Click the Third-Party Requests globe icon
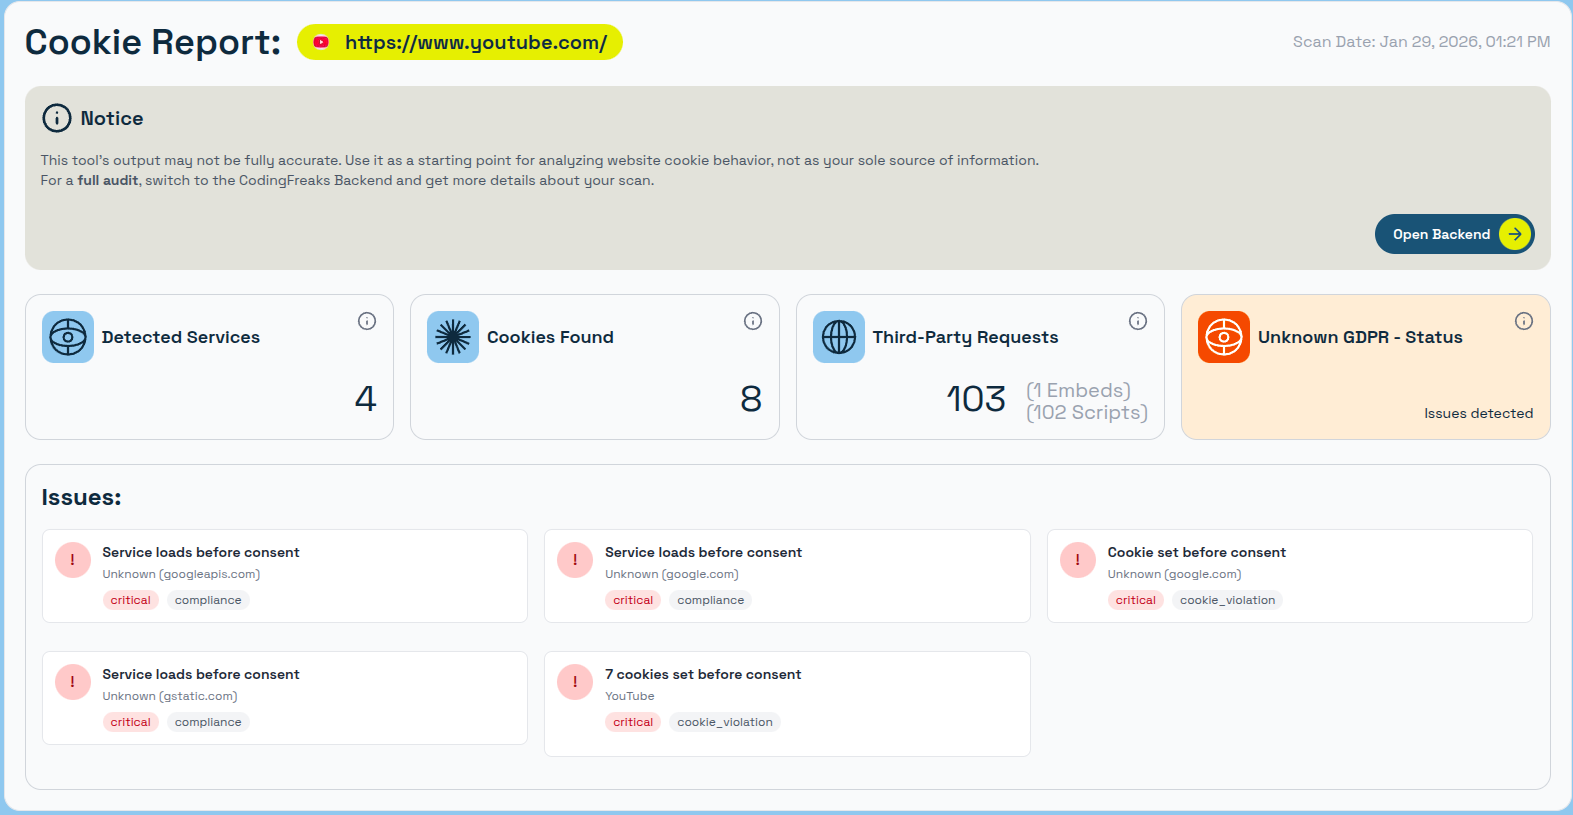Image resolution: width=1573 pixels, height=815 pixels. (838, 337)
